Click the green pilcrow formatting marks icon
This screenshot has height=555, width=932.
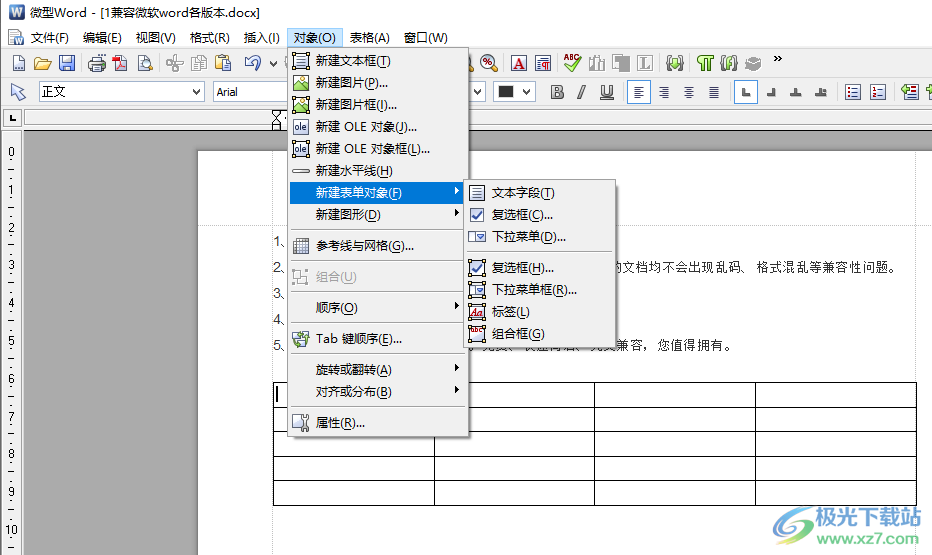pos(705,63)
